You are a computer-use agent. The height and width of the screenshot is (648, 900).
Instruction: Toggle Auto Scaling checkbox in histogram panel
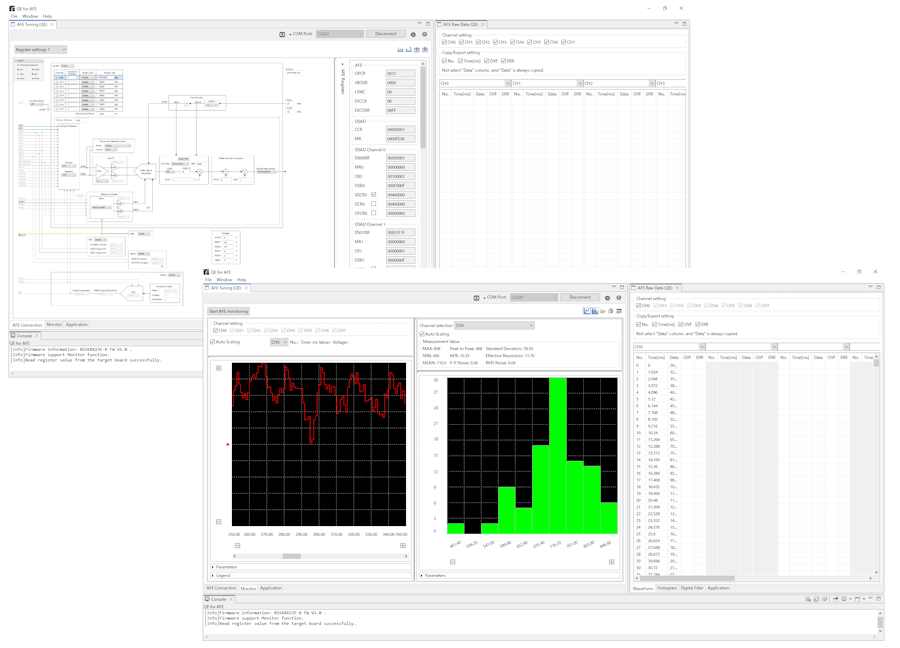point(423,334)
